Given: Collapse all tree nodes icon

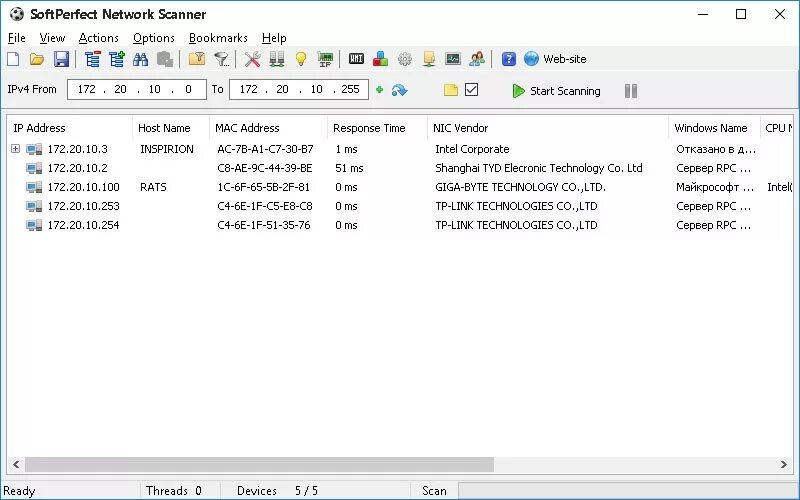Looking at the screenshot, I should pyautogui.click(x=93, y=59).
